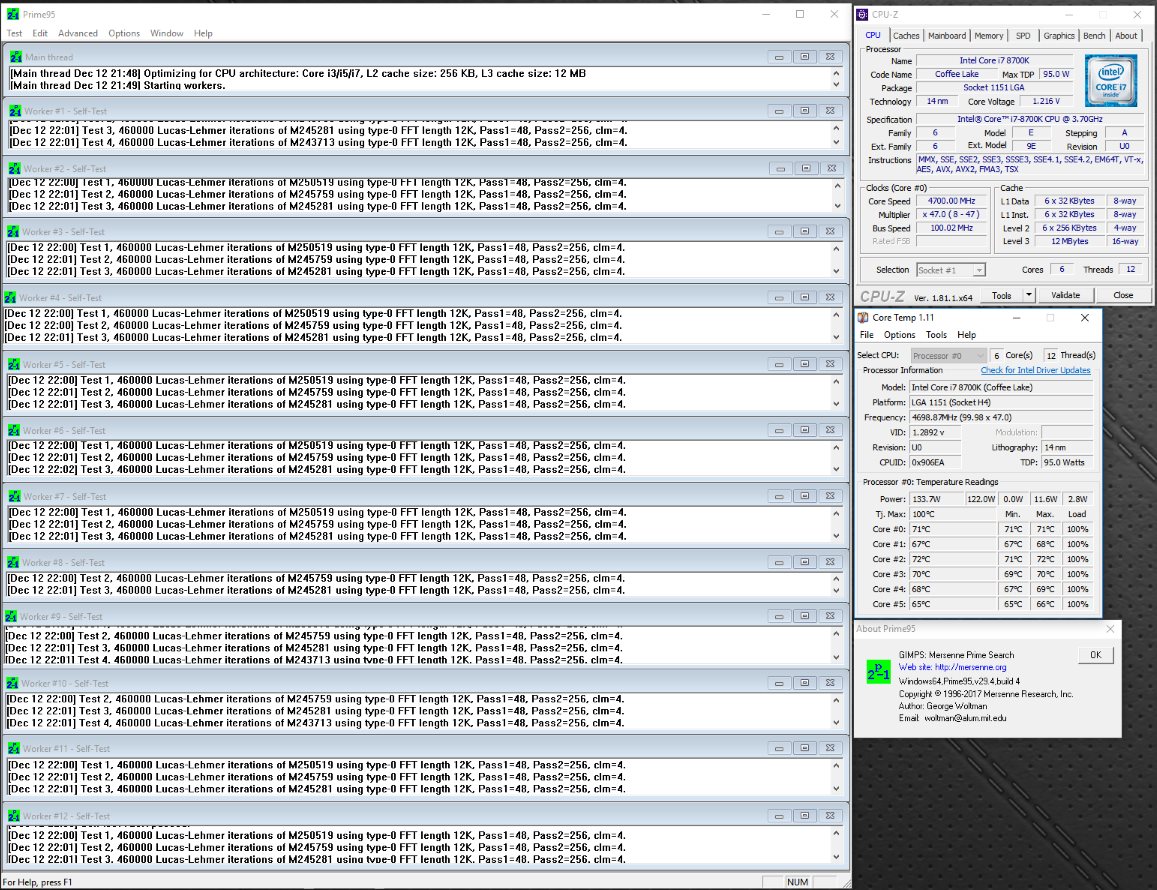Viewport: 1157px width, 890px height.
Task: Click the Intel Core i7 logo in CPU-Z
Action: 1111,80
